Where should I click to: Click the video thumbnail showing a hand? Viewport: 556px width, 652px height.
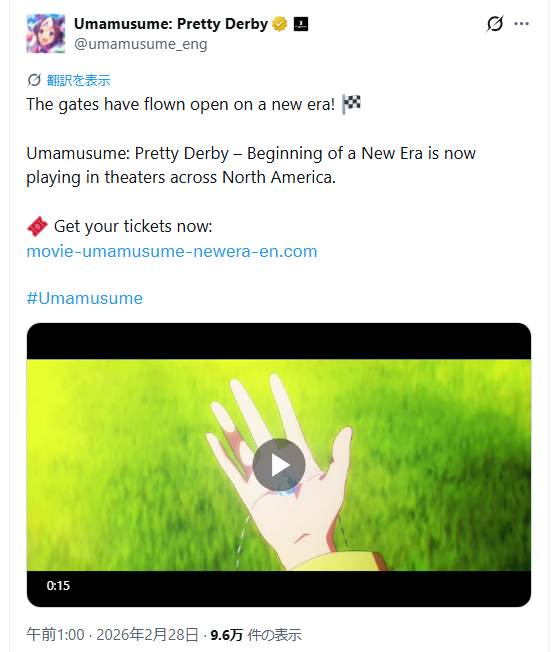click(279, 465)
